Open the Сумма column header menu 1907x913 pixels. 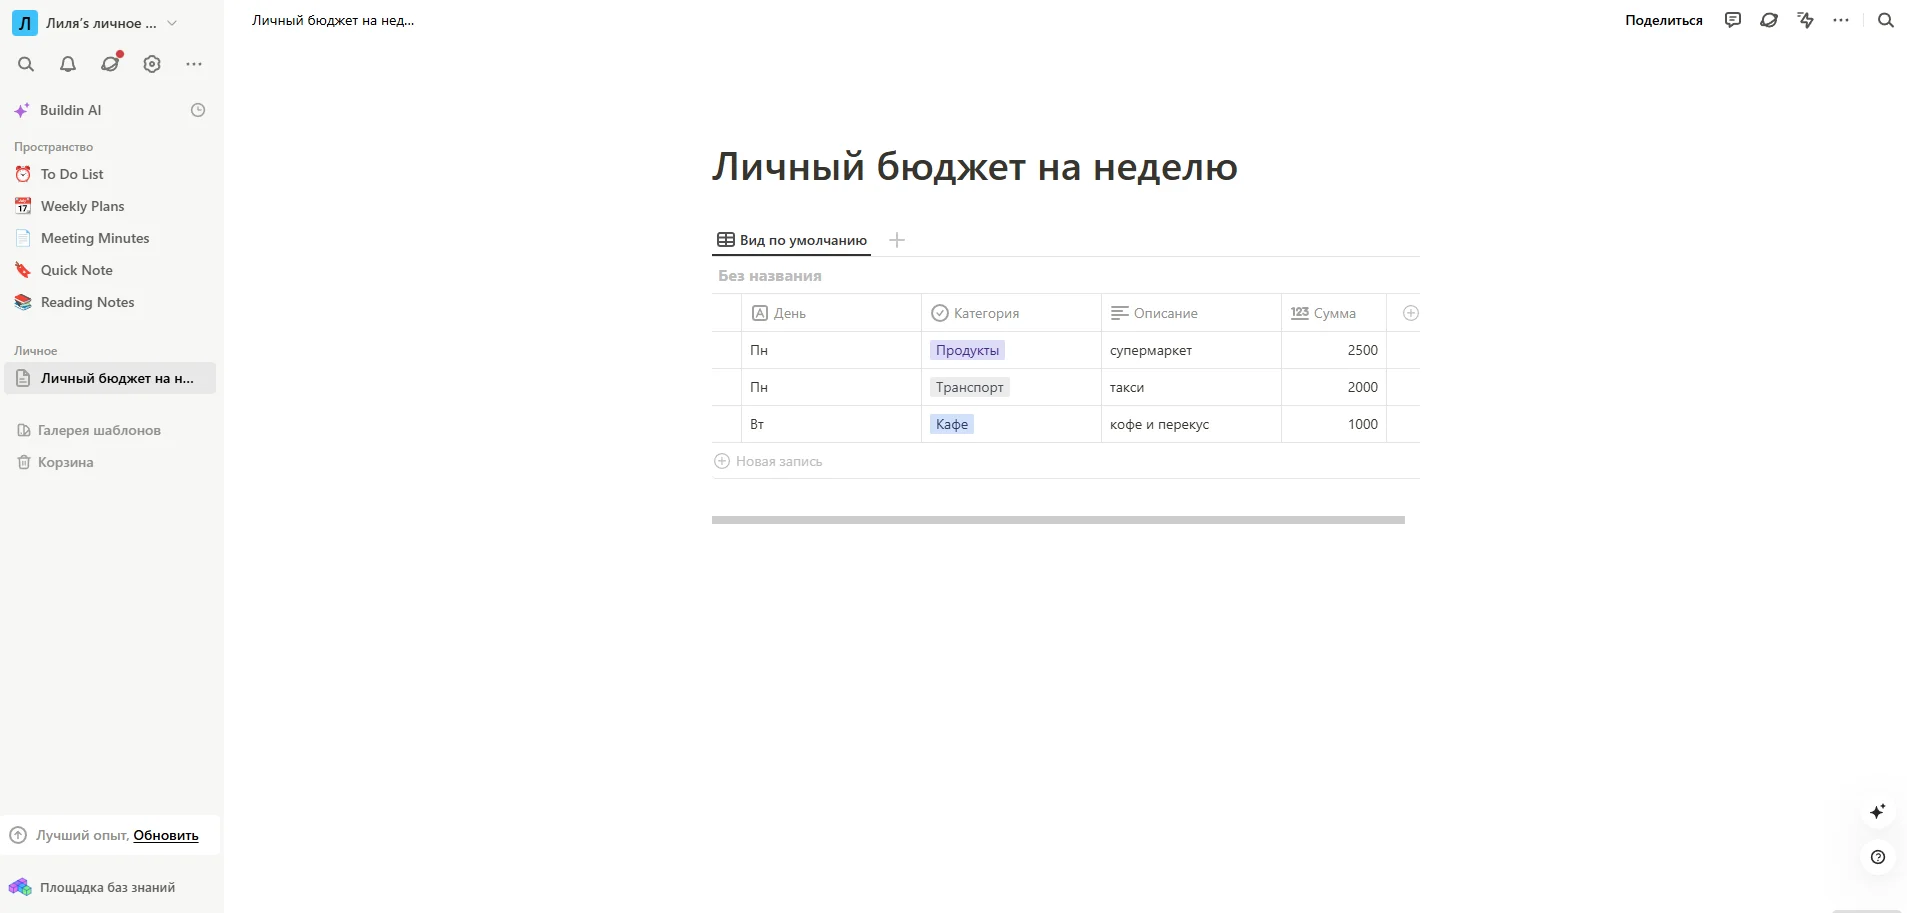(1334, 313)
